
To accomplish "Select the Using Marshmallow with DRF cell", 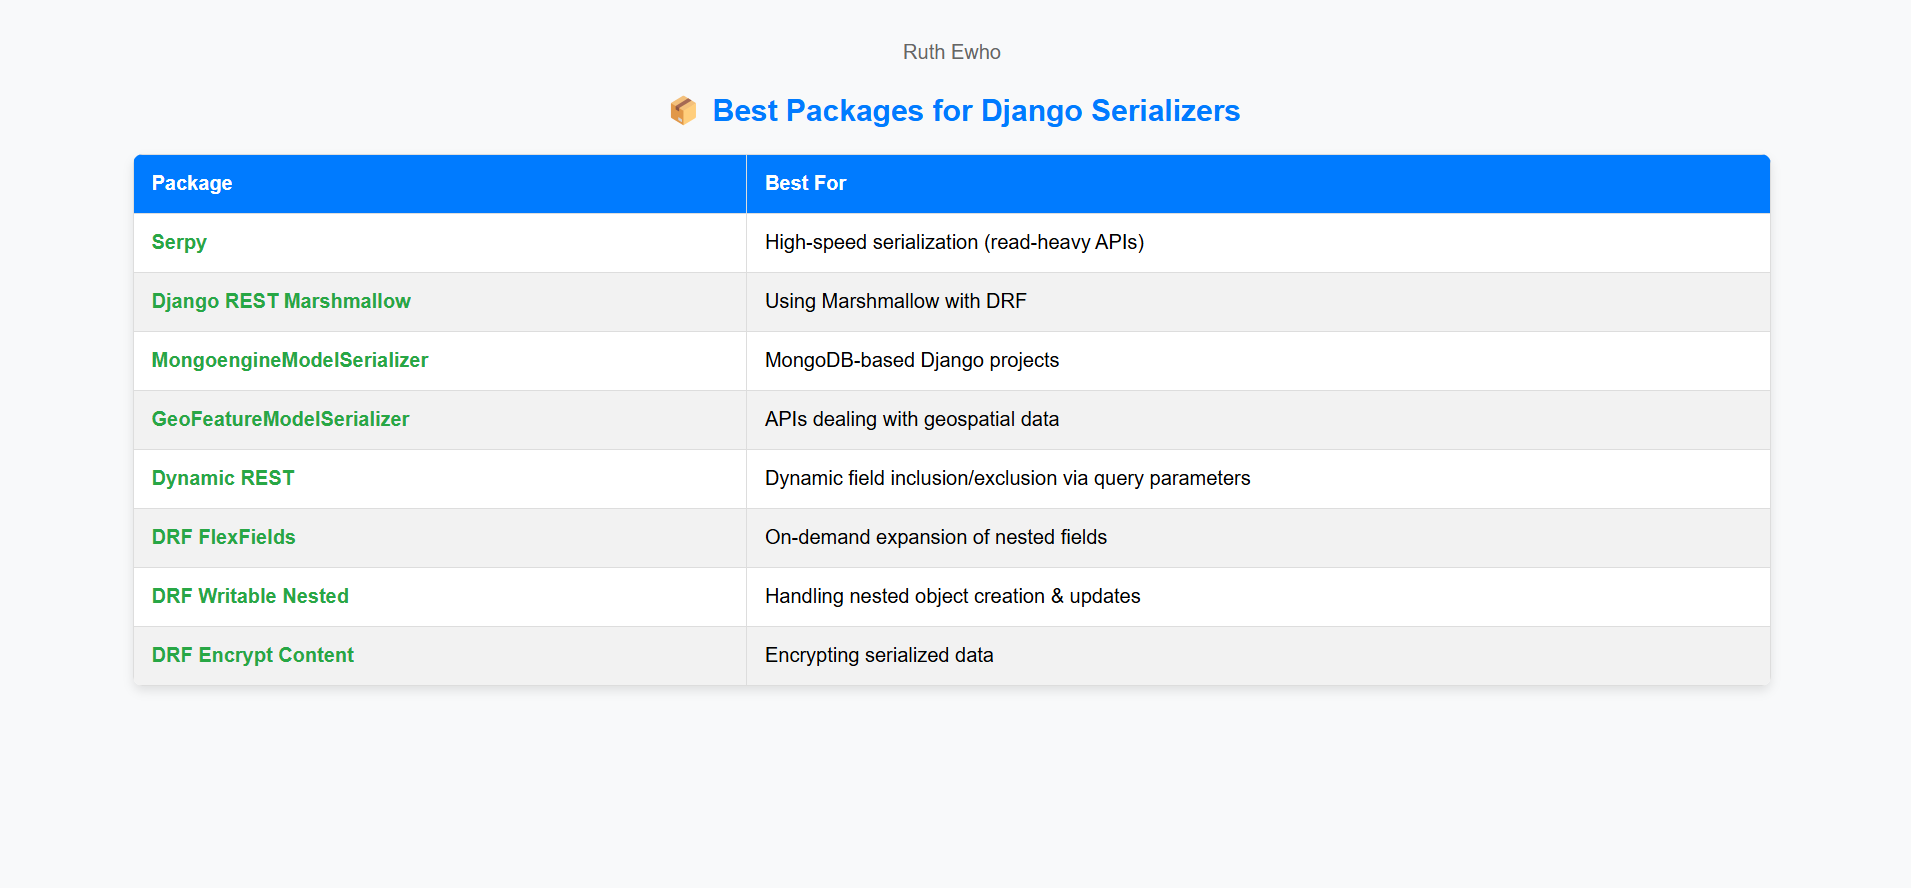I will [1258, 302].
